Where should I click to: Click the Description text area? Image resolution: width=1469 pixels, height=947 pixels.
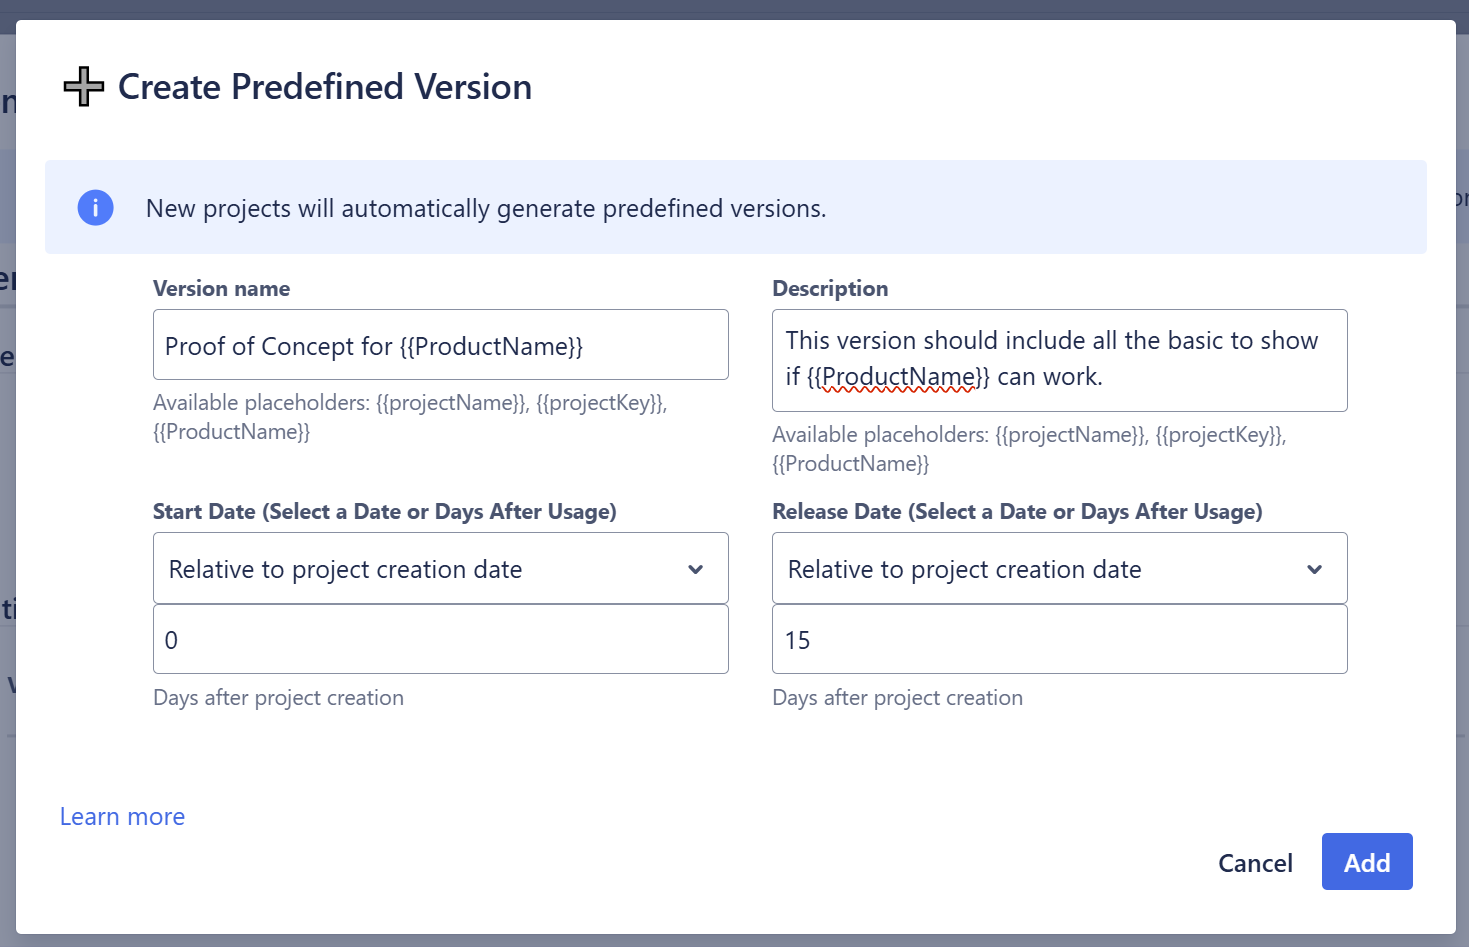tap(1059, 360)
